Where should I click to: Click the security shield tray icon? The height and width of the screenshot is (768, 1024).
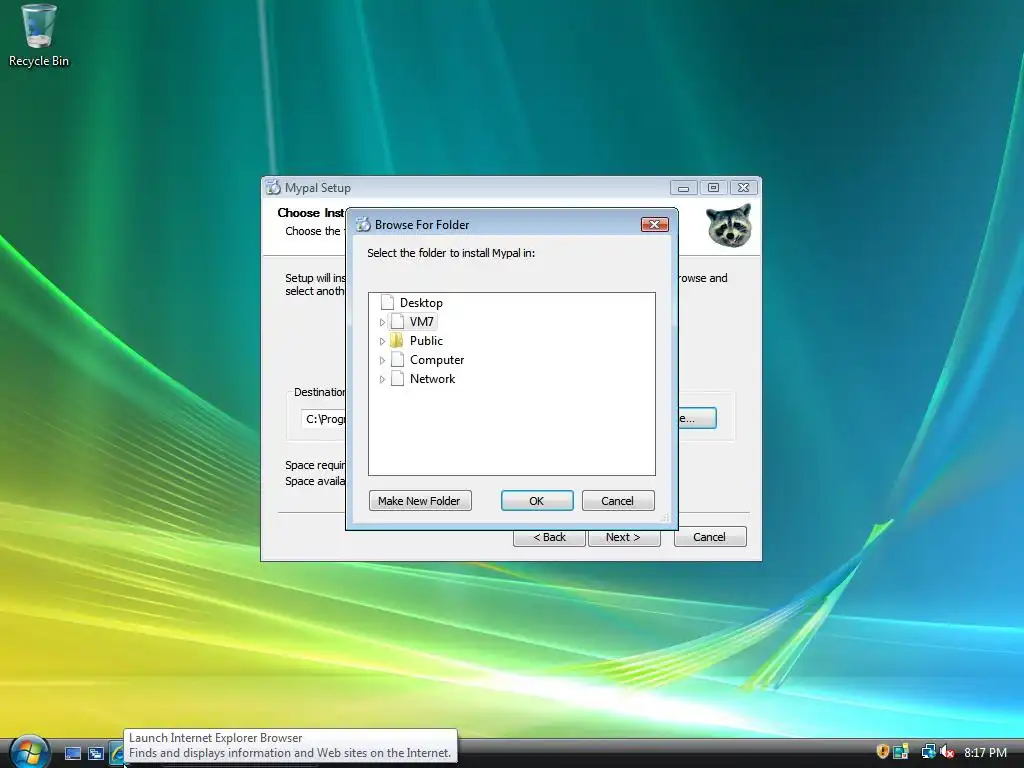(x=882, y=752)
